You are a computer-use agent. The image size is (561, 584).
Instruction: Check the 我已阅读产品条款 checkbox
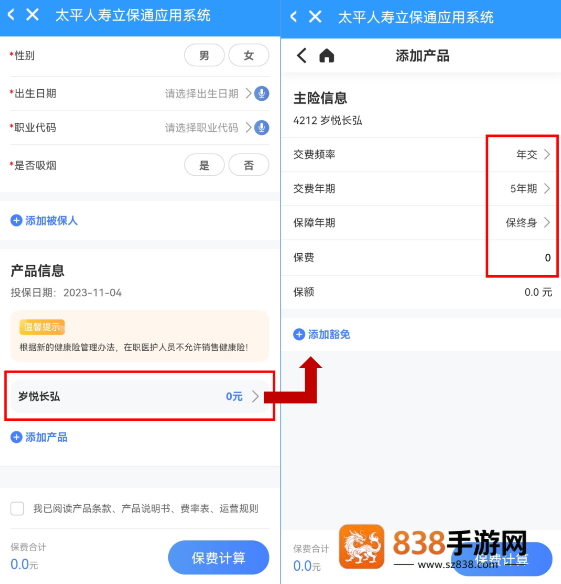pos(17,508)
